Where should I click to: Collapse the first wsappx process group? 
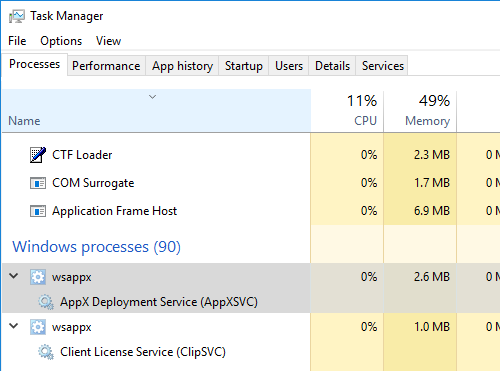(14, 276)
